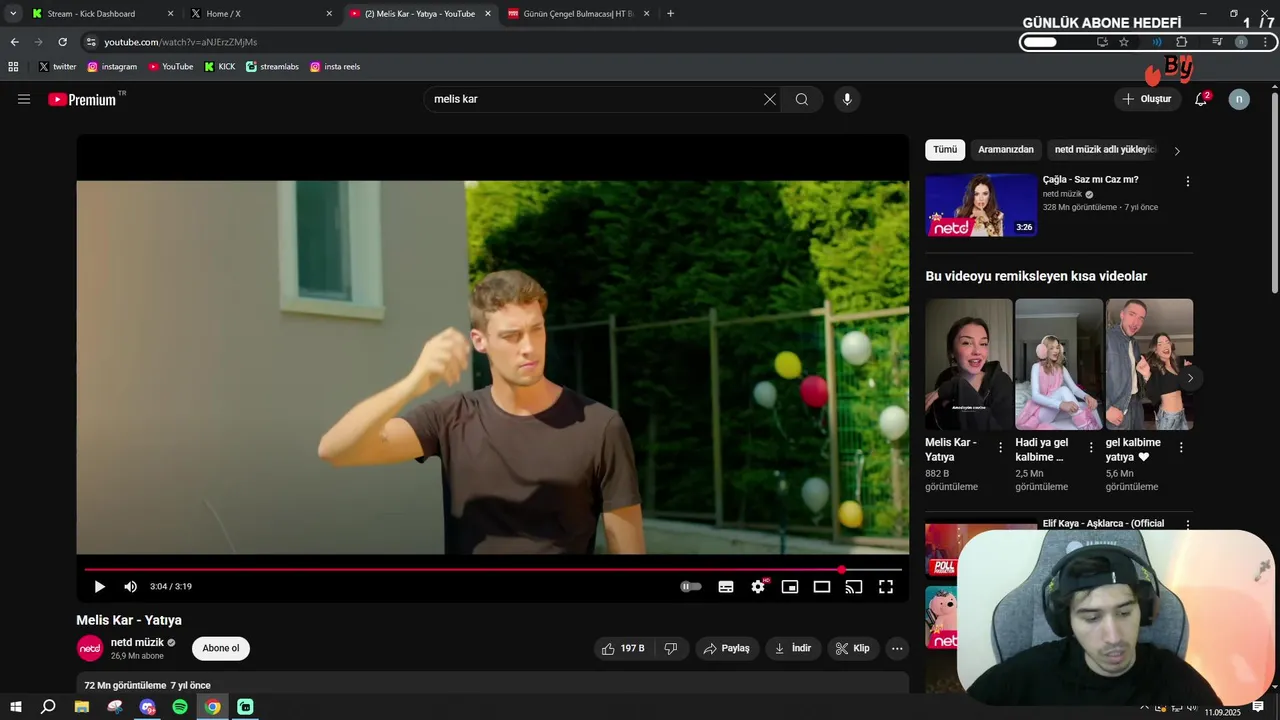The image size is (1280, 720).
Task: Like the video with 197 B likes
Action: point(624,648)
